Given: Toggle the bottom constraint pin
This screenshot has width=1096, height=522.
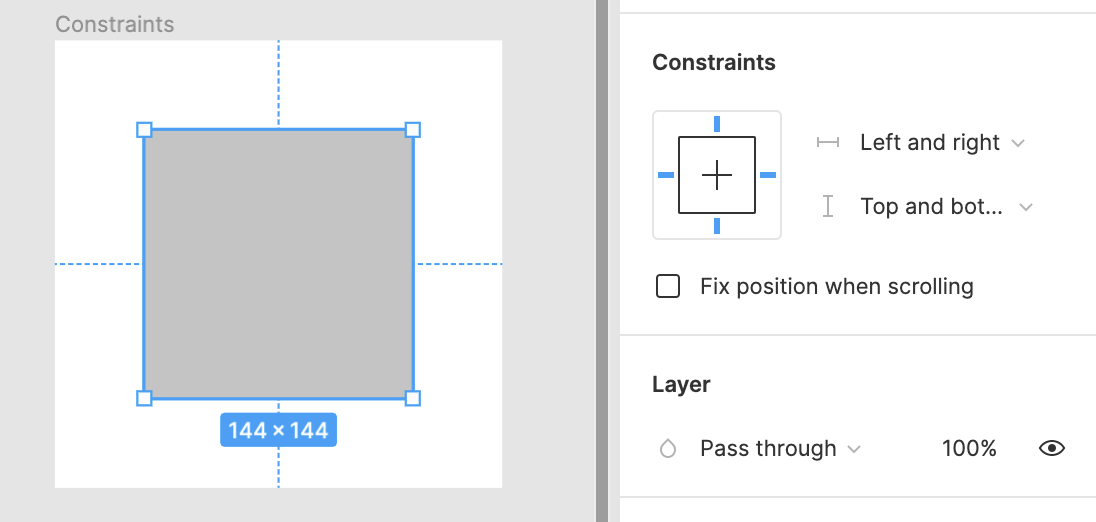Looking at the screenshot, I should (x=716, y=226).
